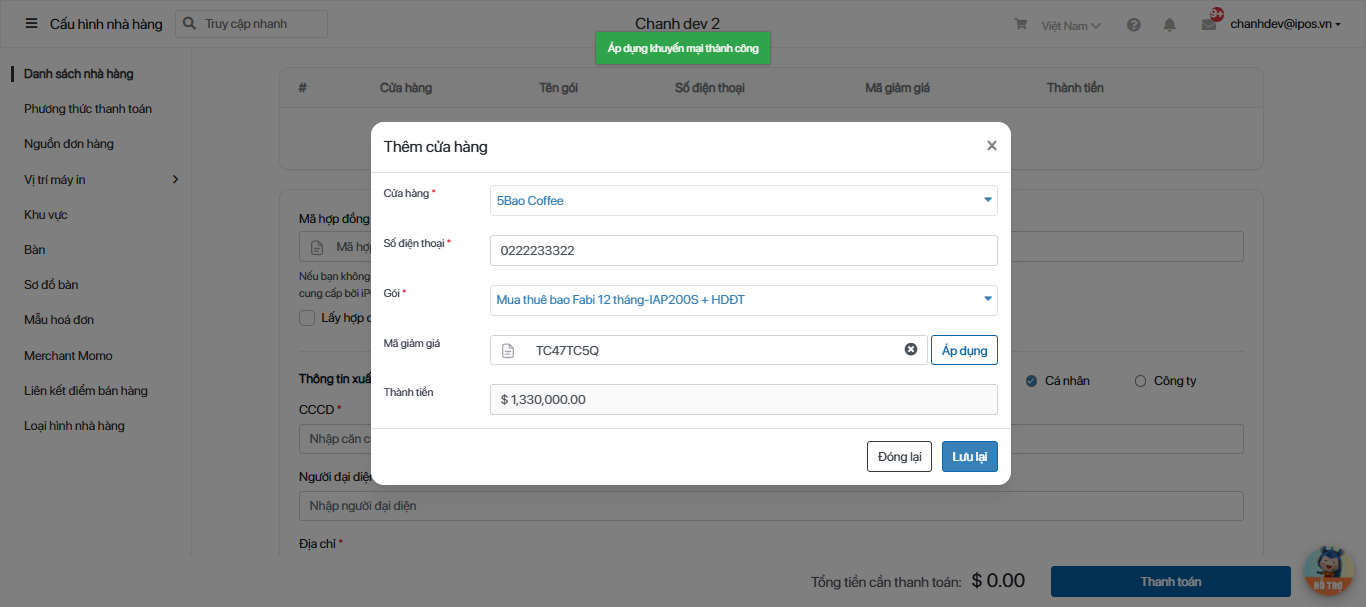Image resolution: width=1366 pixels, height=607 pixels.
Task: Close the Thêm cửa hàng dialog
Action: pyautogui.click(x=991, y=146)
